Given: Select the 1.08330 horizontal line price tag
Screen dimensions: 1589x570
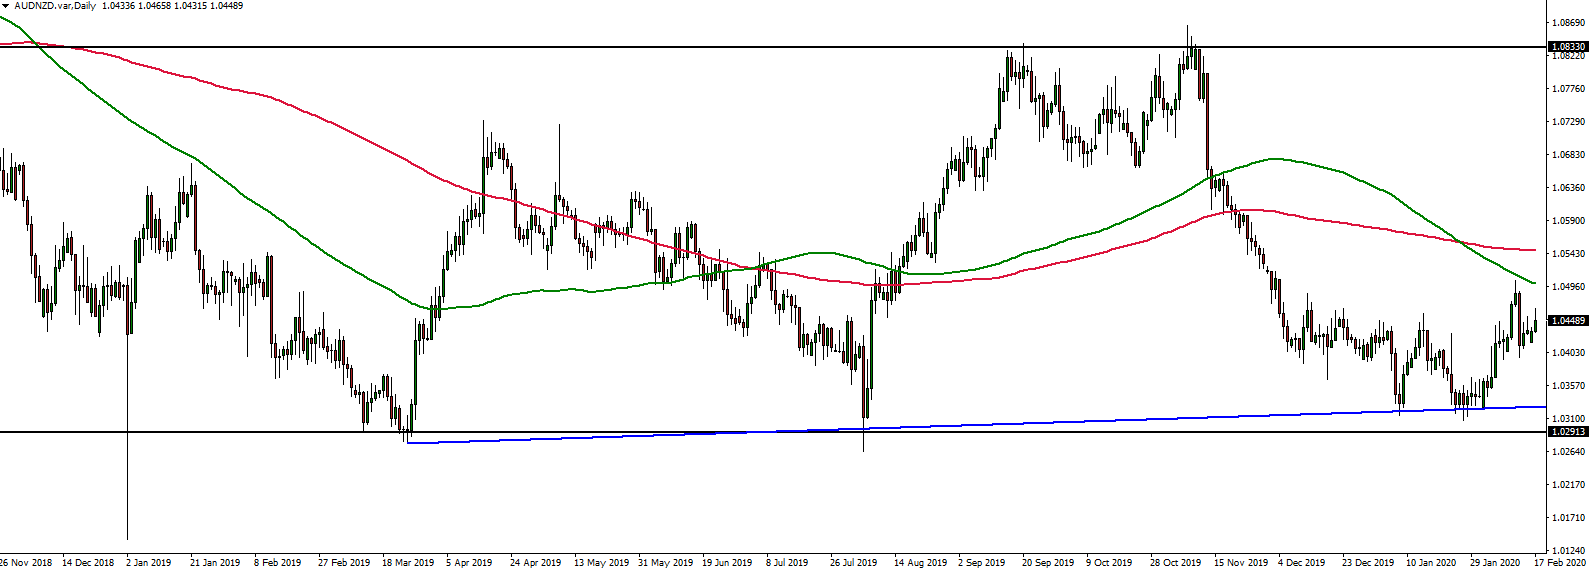Looking at the screenshot, I should click(x=1567, y=47).
